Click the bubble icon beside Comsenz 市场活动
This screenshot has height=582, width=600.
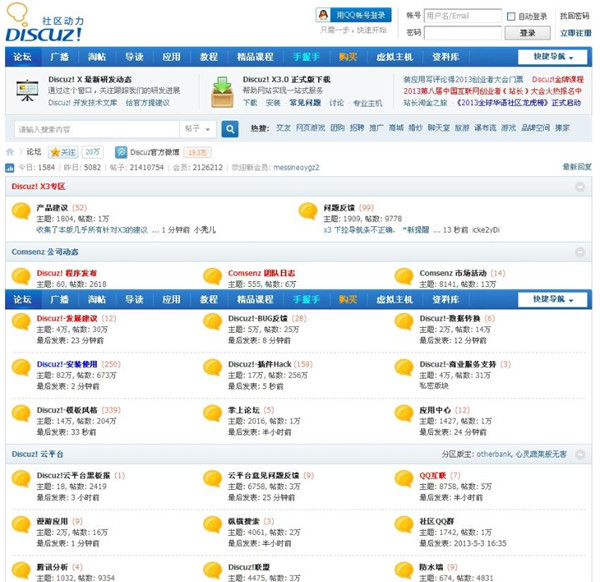pos(404,276)
